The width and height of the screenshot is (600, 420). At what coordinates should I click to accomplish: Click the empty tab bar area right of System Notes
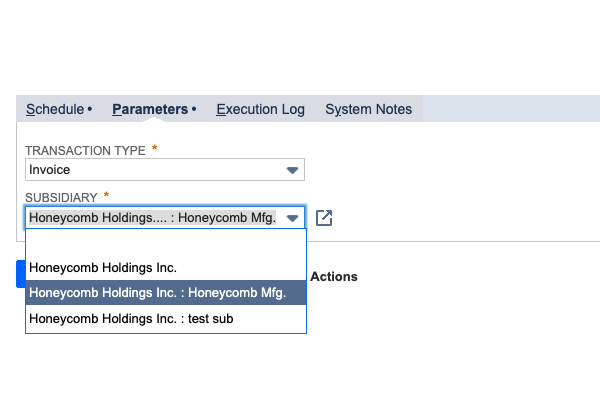click(x=510, y=109)
